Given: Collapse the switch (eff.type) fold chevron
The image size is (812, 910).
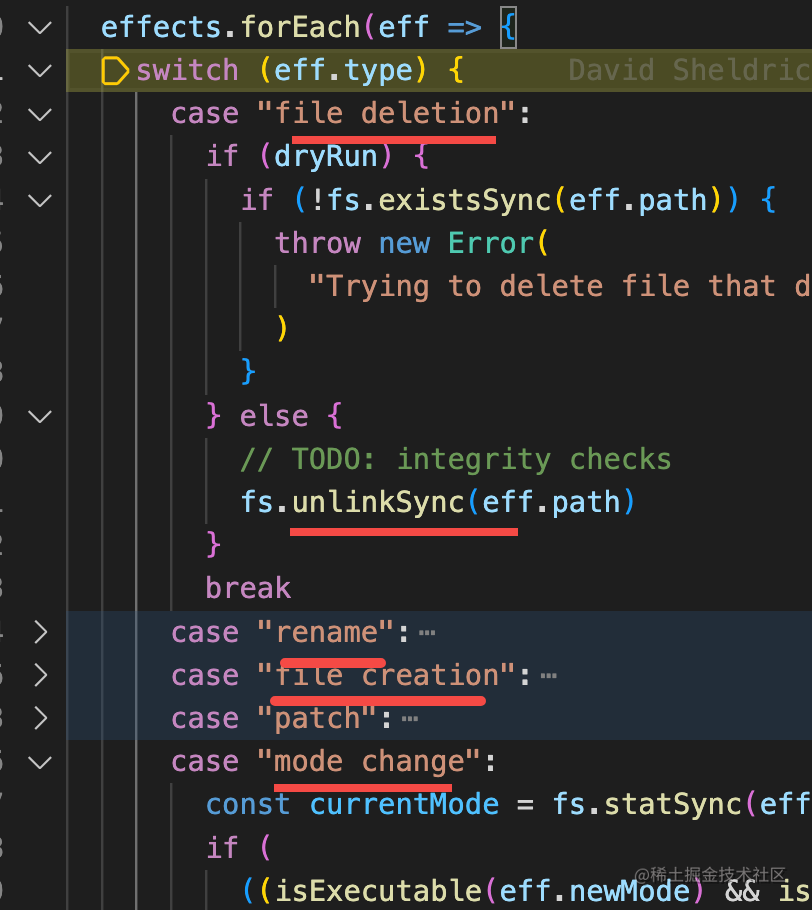Looking at the screenshot, I should [40, 71].
